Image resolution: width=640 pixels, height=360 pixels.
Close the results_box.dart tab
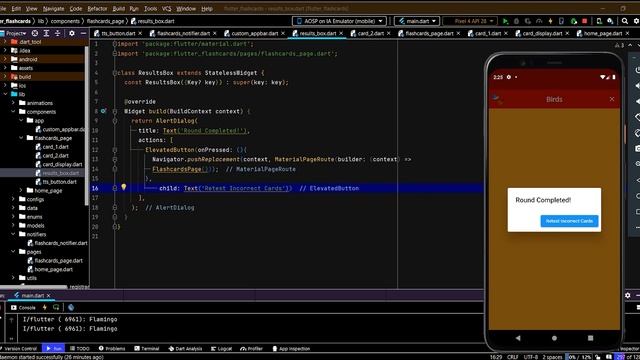[x=341, y=33]
